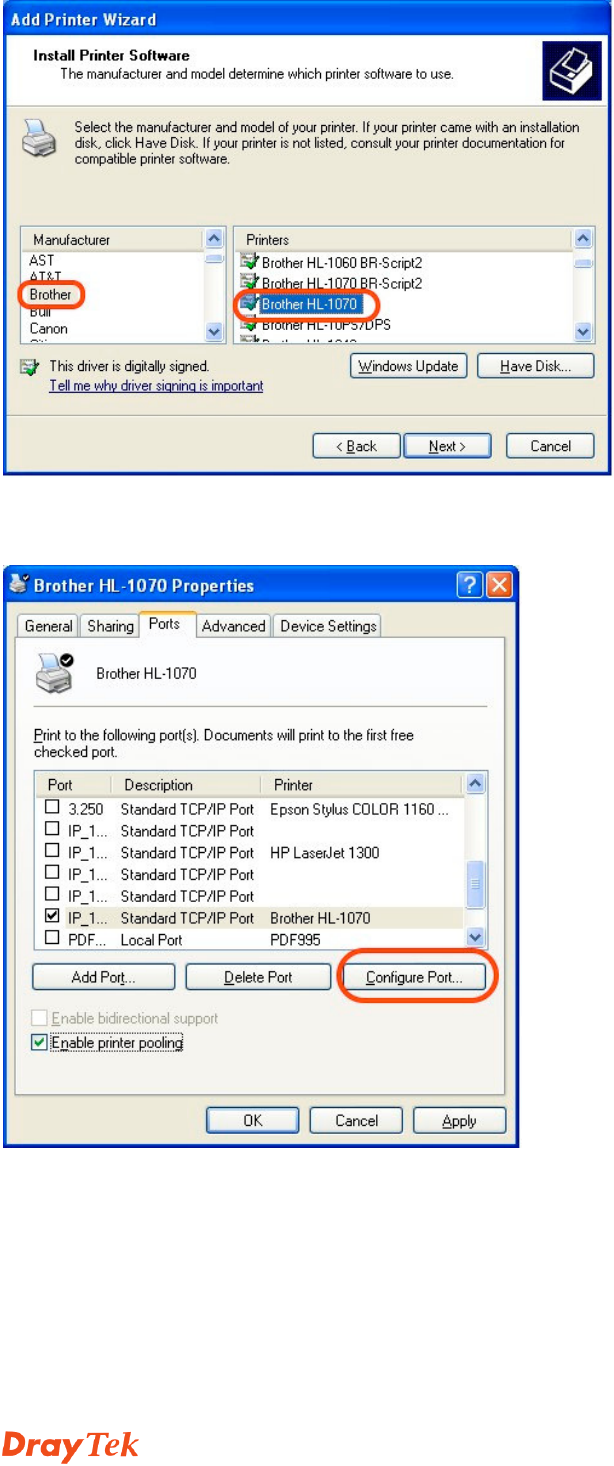The image size is (614, 1466).
Task: Choose Canon in the Manufacturer list
Action: 48,329
